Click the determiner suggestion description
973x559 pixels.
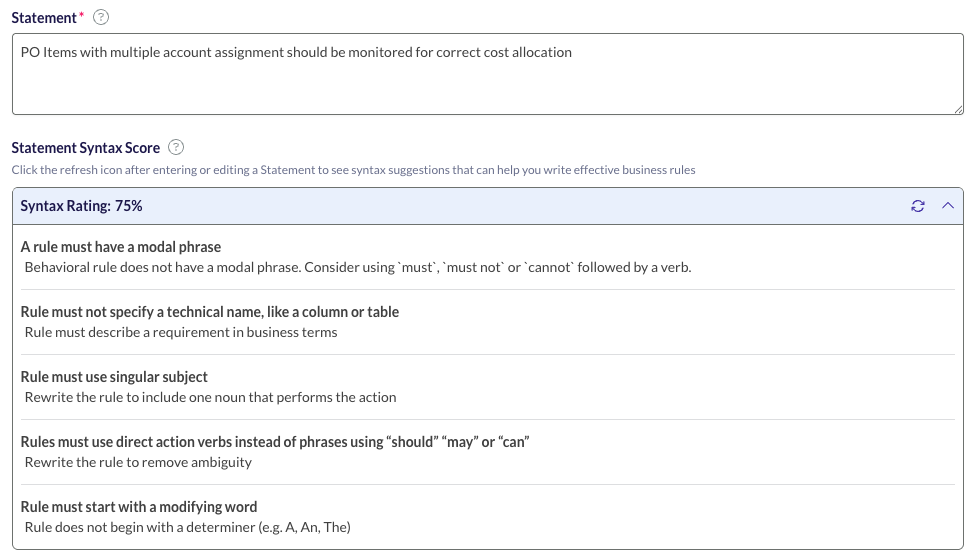[x=187, y=527]
